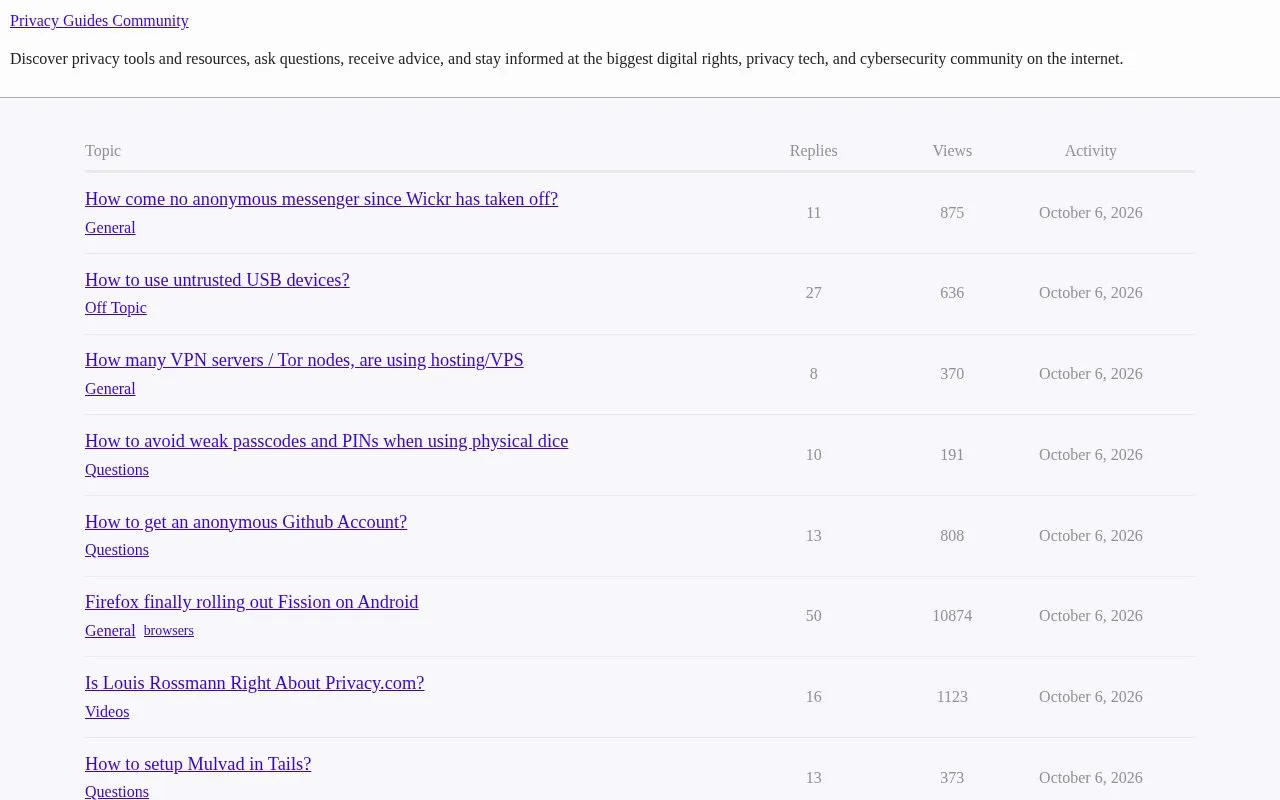The image size is (1280, 800).
Task: Open Questions category under passcodes dice topic
Action: 117,470
